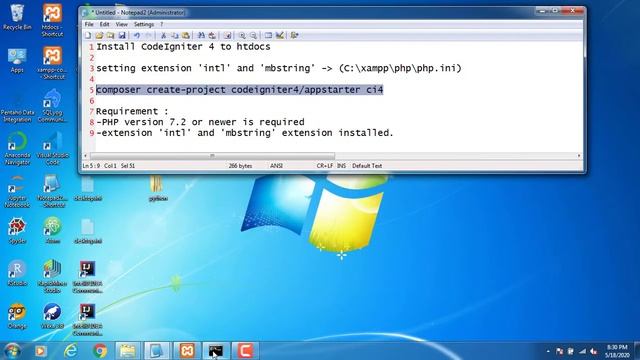Click the left scroll arrow of horizontal scrollbar

pos(85,156)
